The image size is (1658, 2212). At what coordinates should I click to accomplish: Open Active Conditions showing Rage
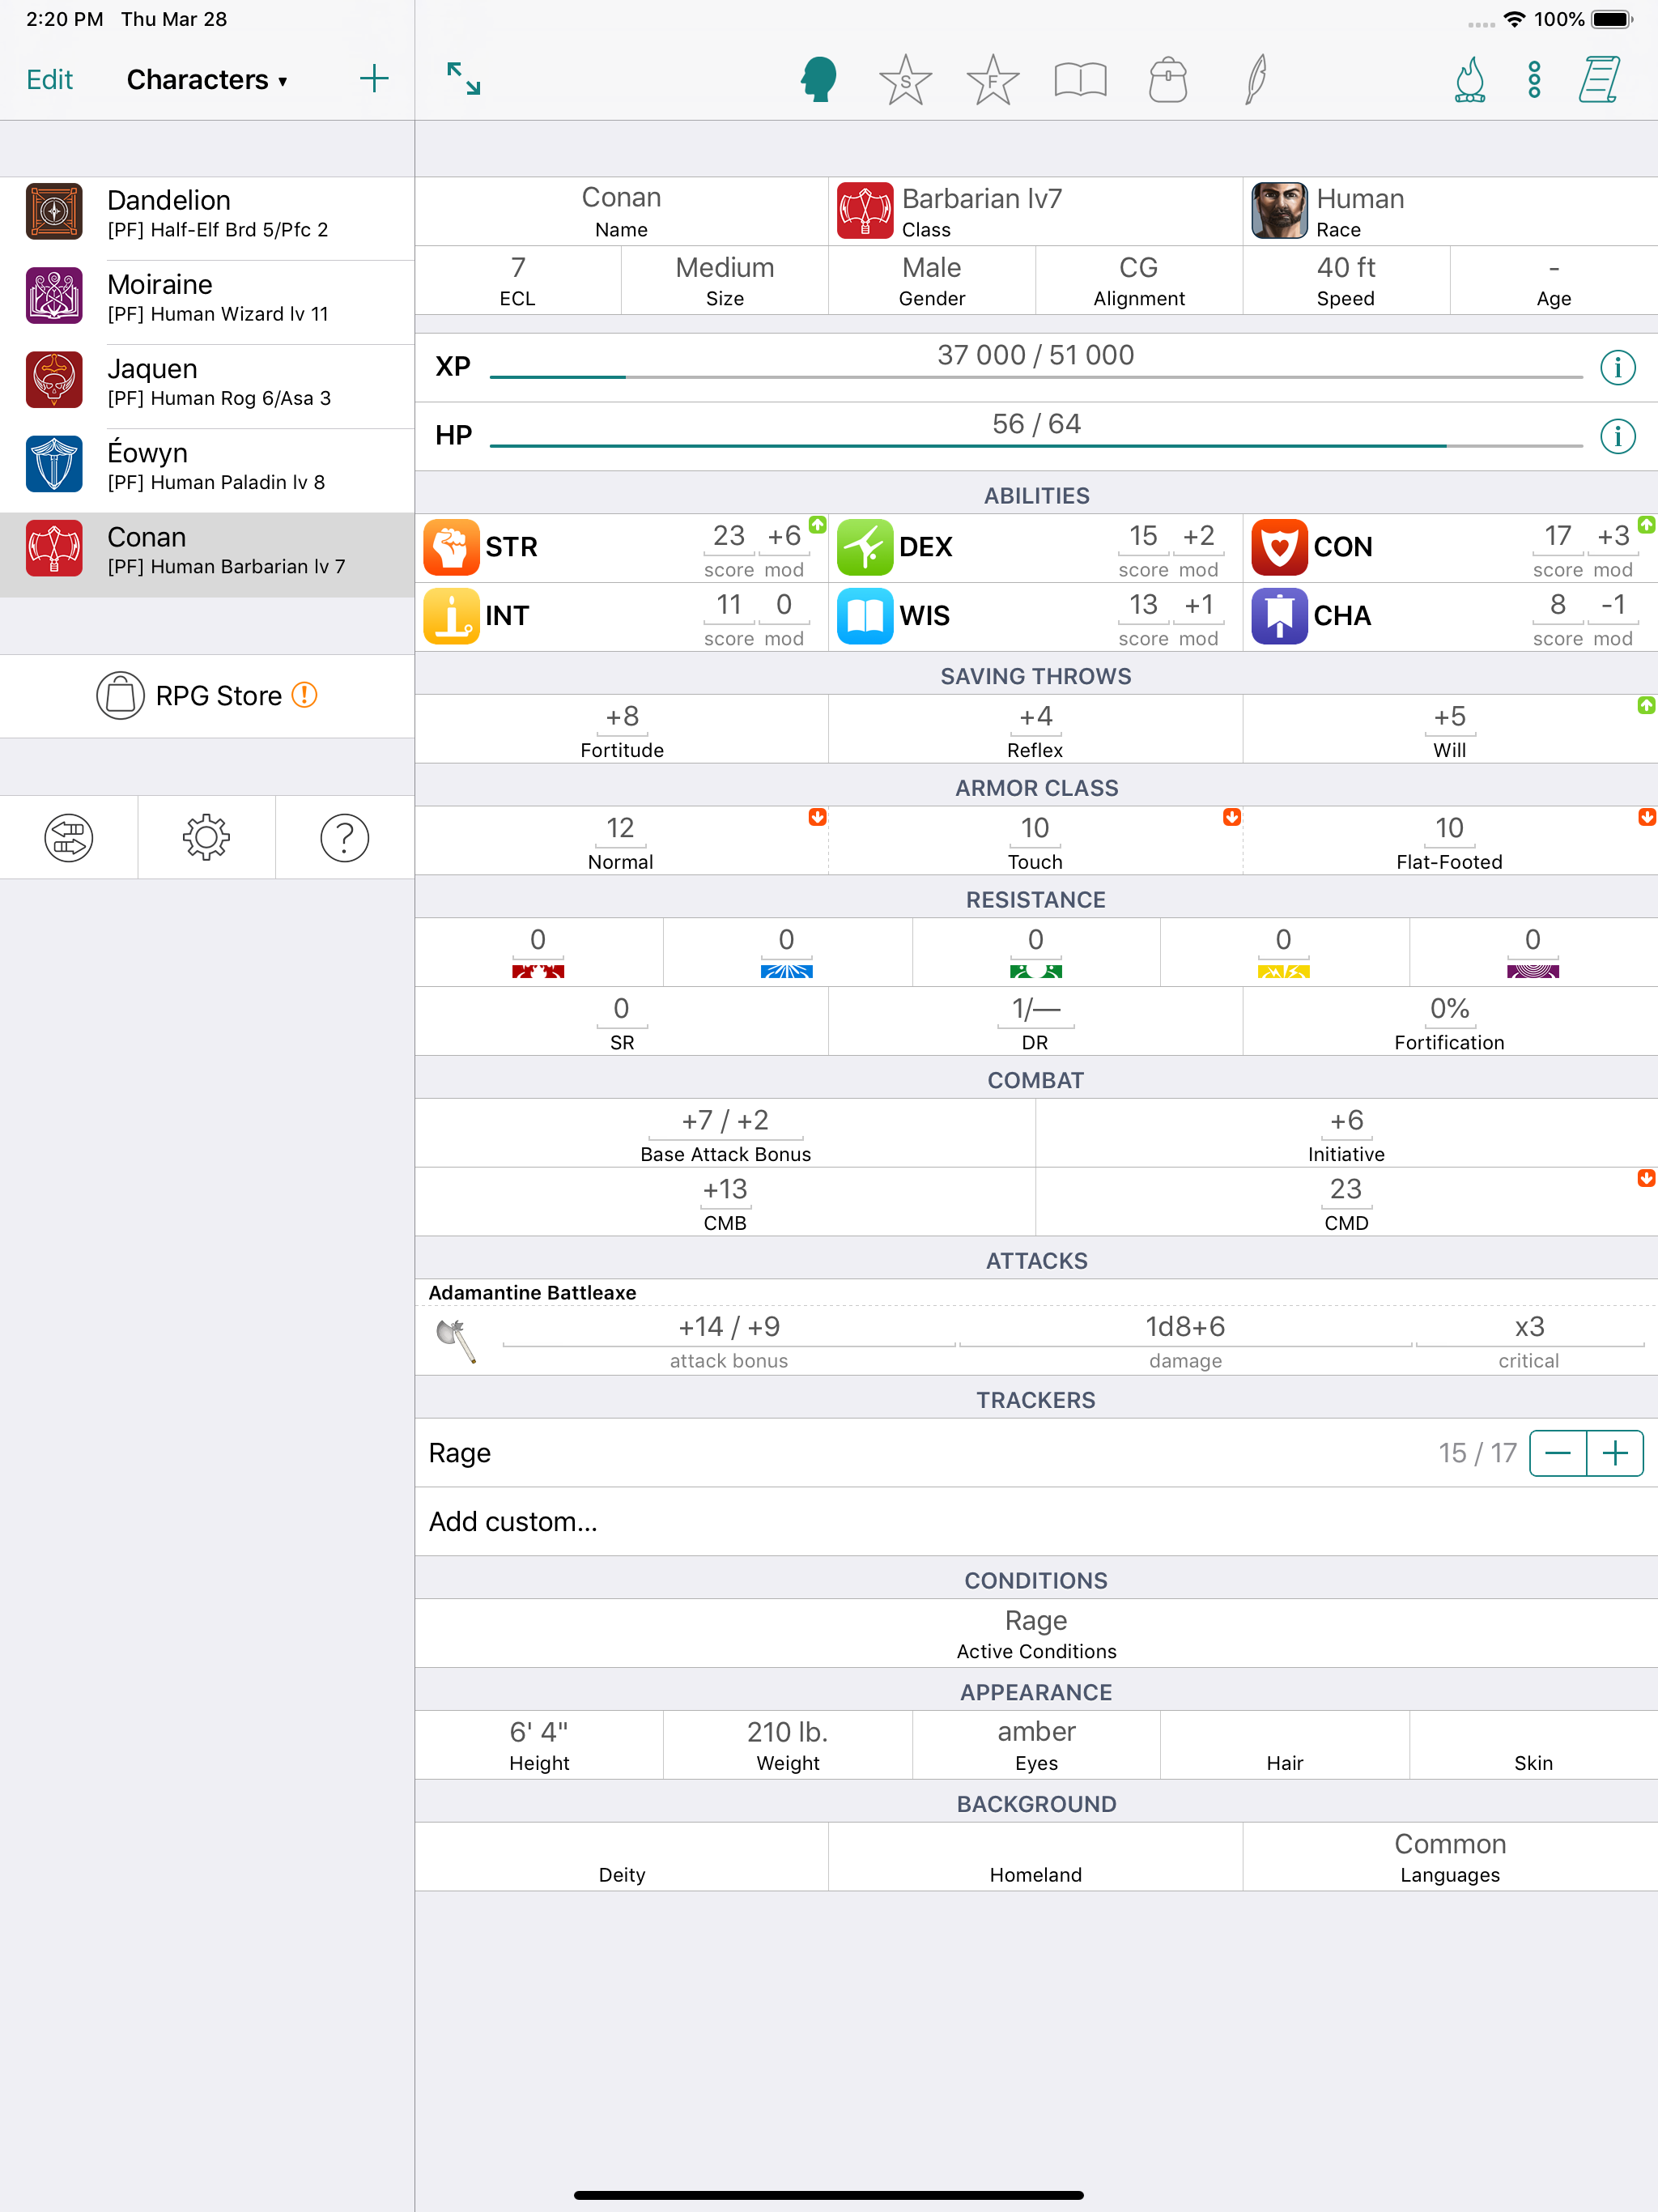pyautogui.click(x=1036, y=1633)
